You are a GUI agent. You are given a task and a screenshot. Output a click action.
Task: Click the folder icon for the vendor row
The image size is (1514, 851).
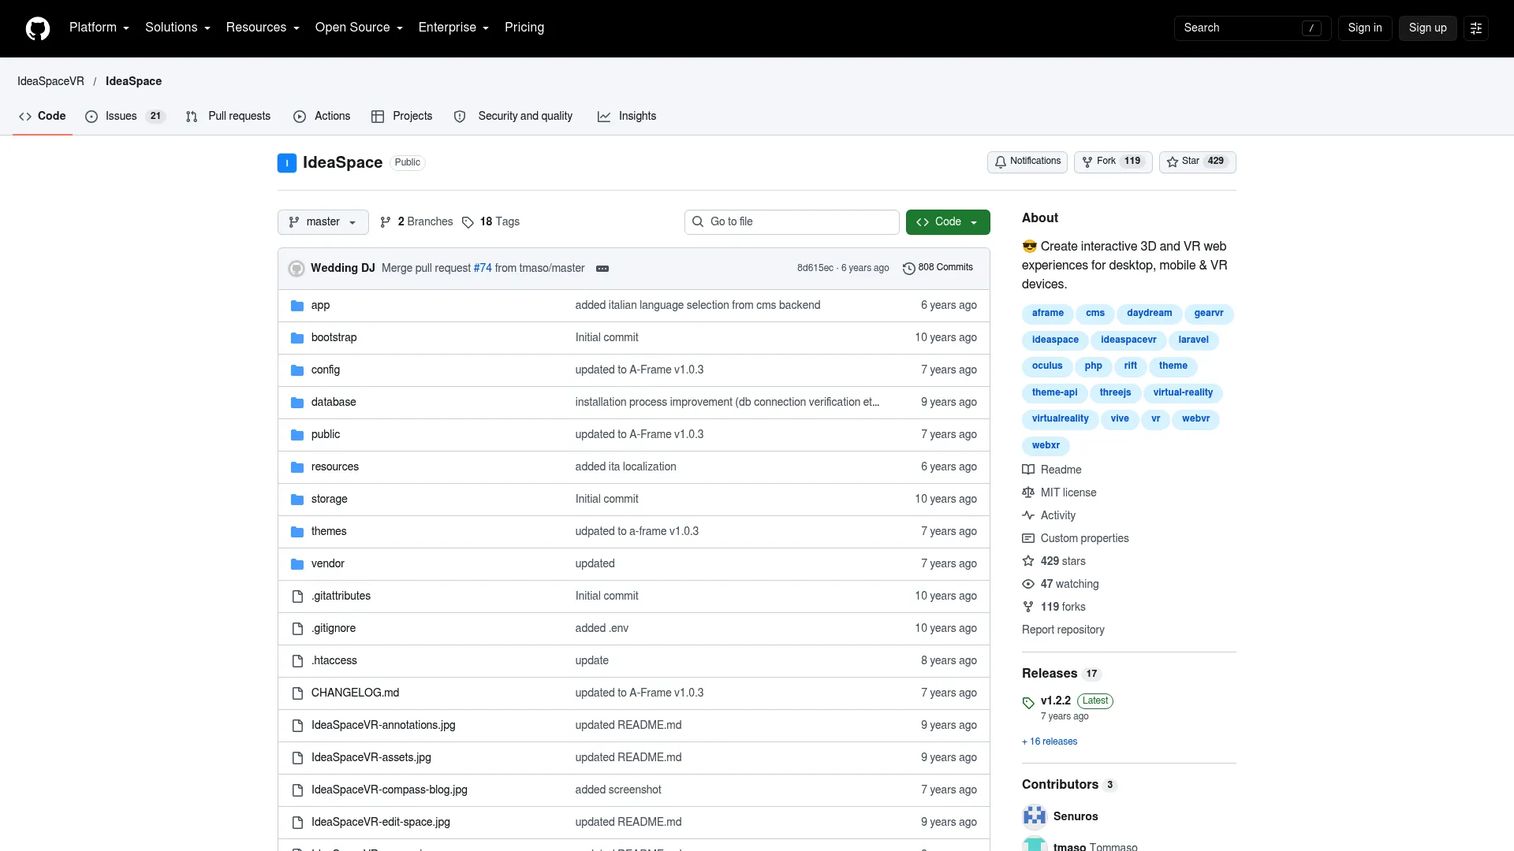pos(297,564)
